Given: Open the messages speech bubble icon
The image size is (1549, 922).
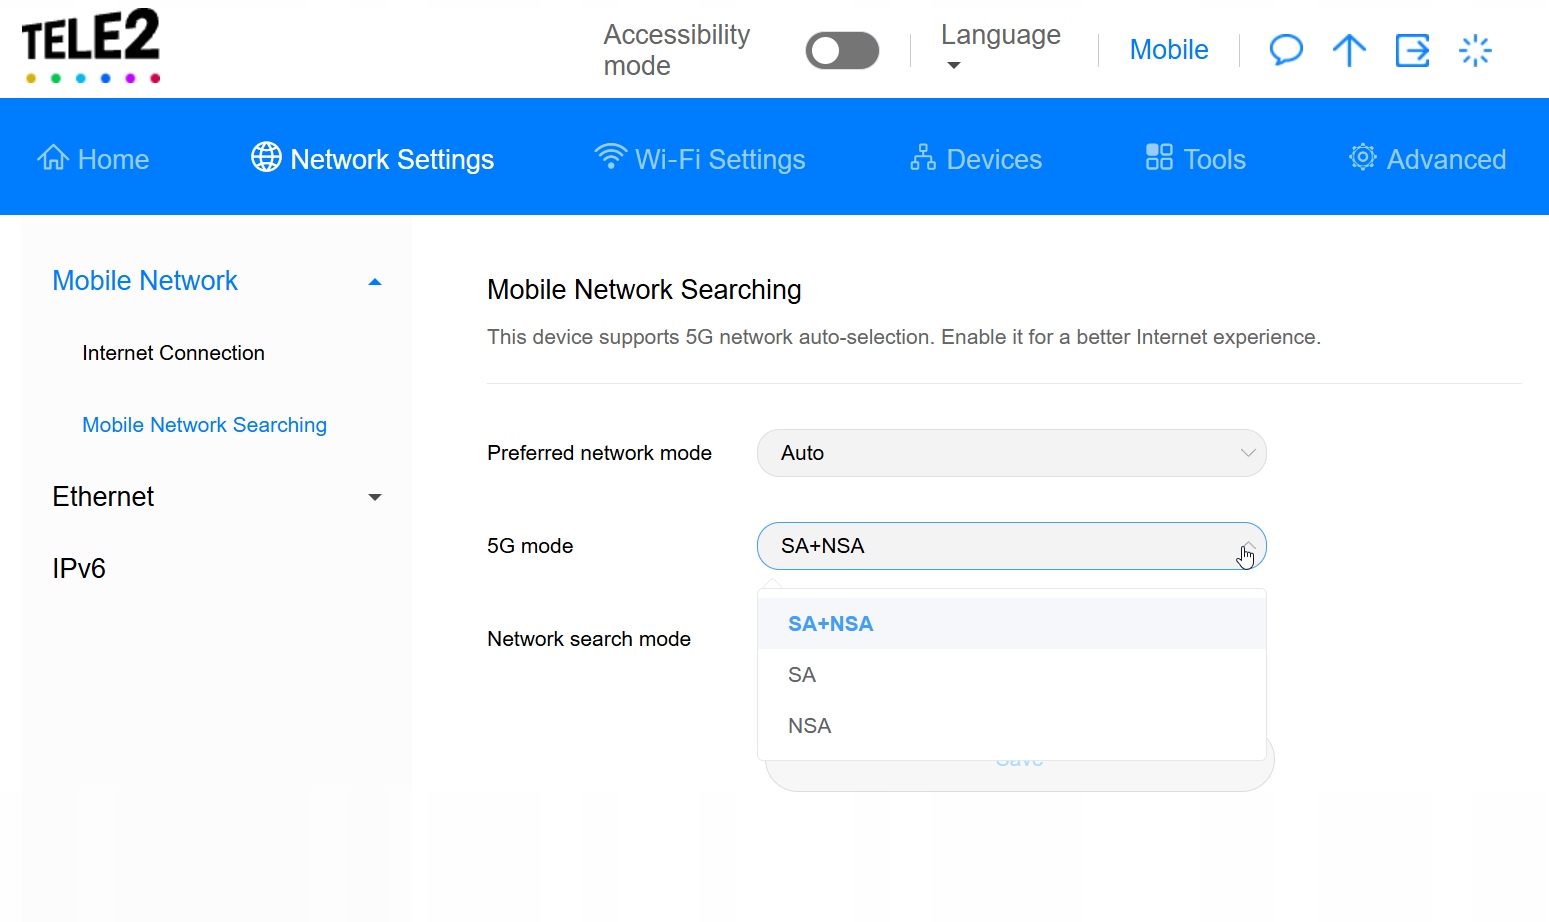Looking at the screenshot, I should (1286, 50).
